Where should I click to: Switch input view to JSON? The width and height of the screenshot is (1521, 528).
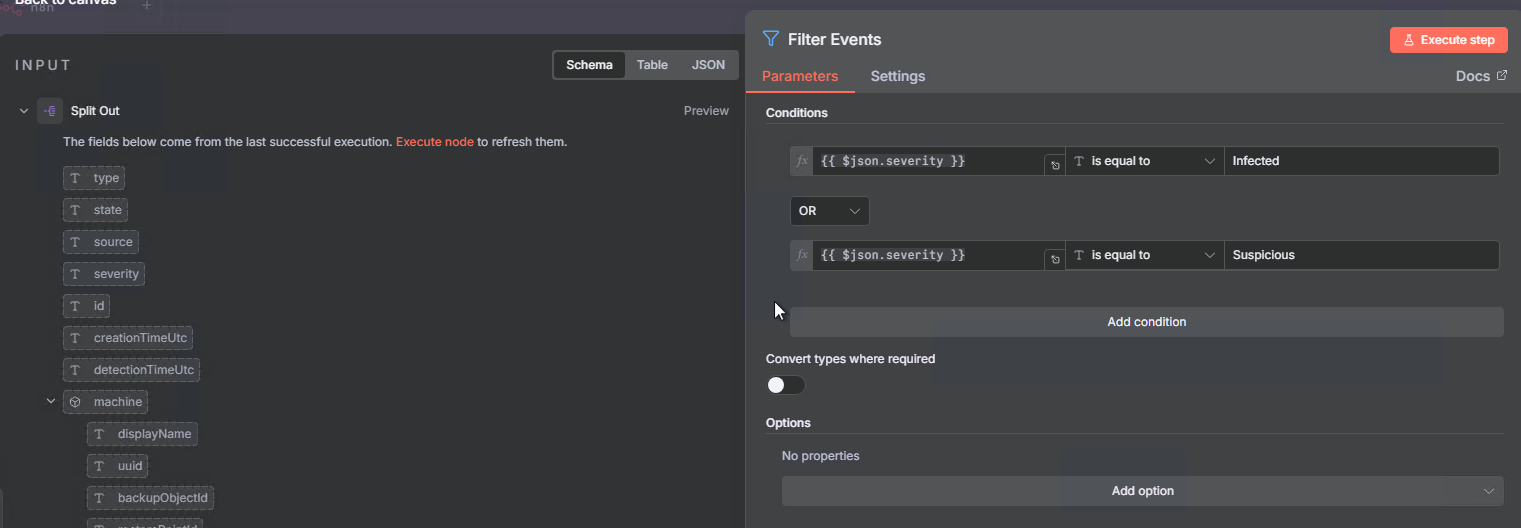[x=708, y=65]
